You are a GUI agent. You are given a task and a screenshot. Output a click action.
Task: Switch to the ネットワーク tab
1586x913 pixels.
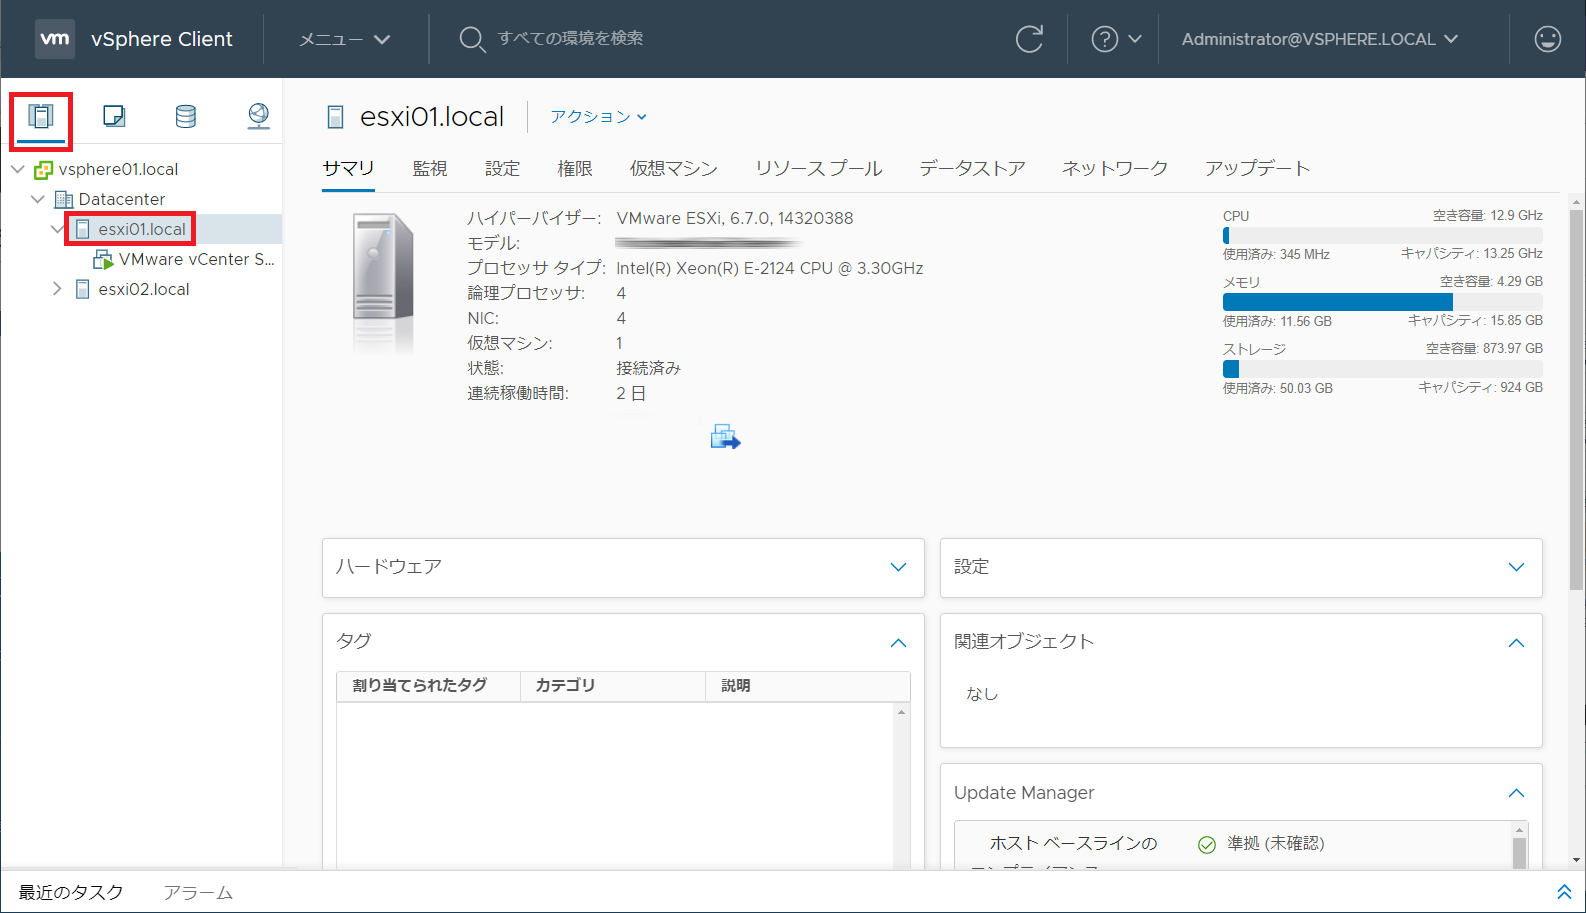coord(1115,168)
